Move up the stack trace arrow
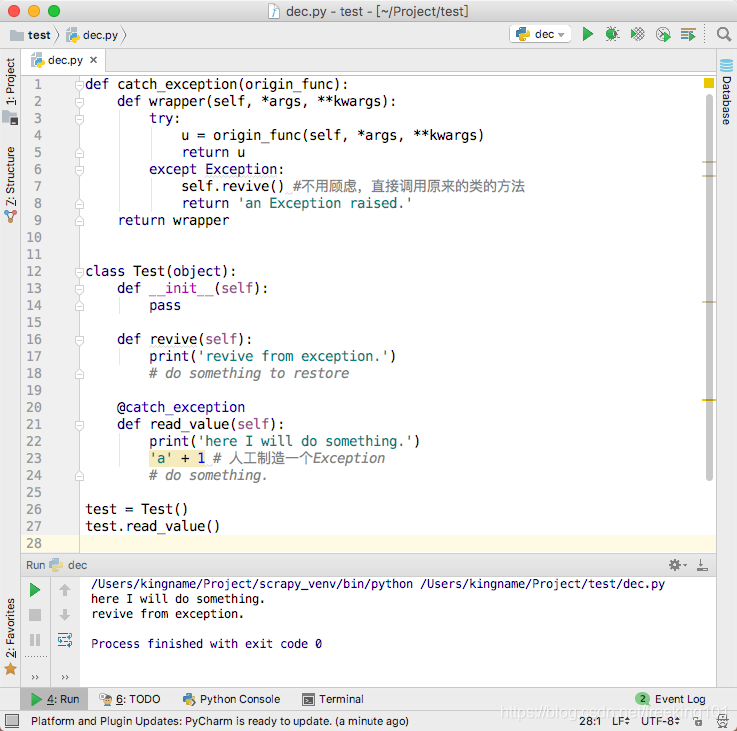This screenshot has width=737, height=731. [x=65, y=590]
